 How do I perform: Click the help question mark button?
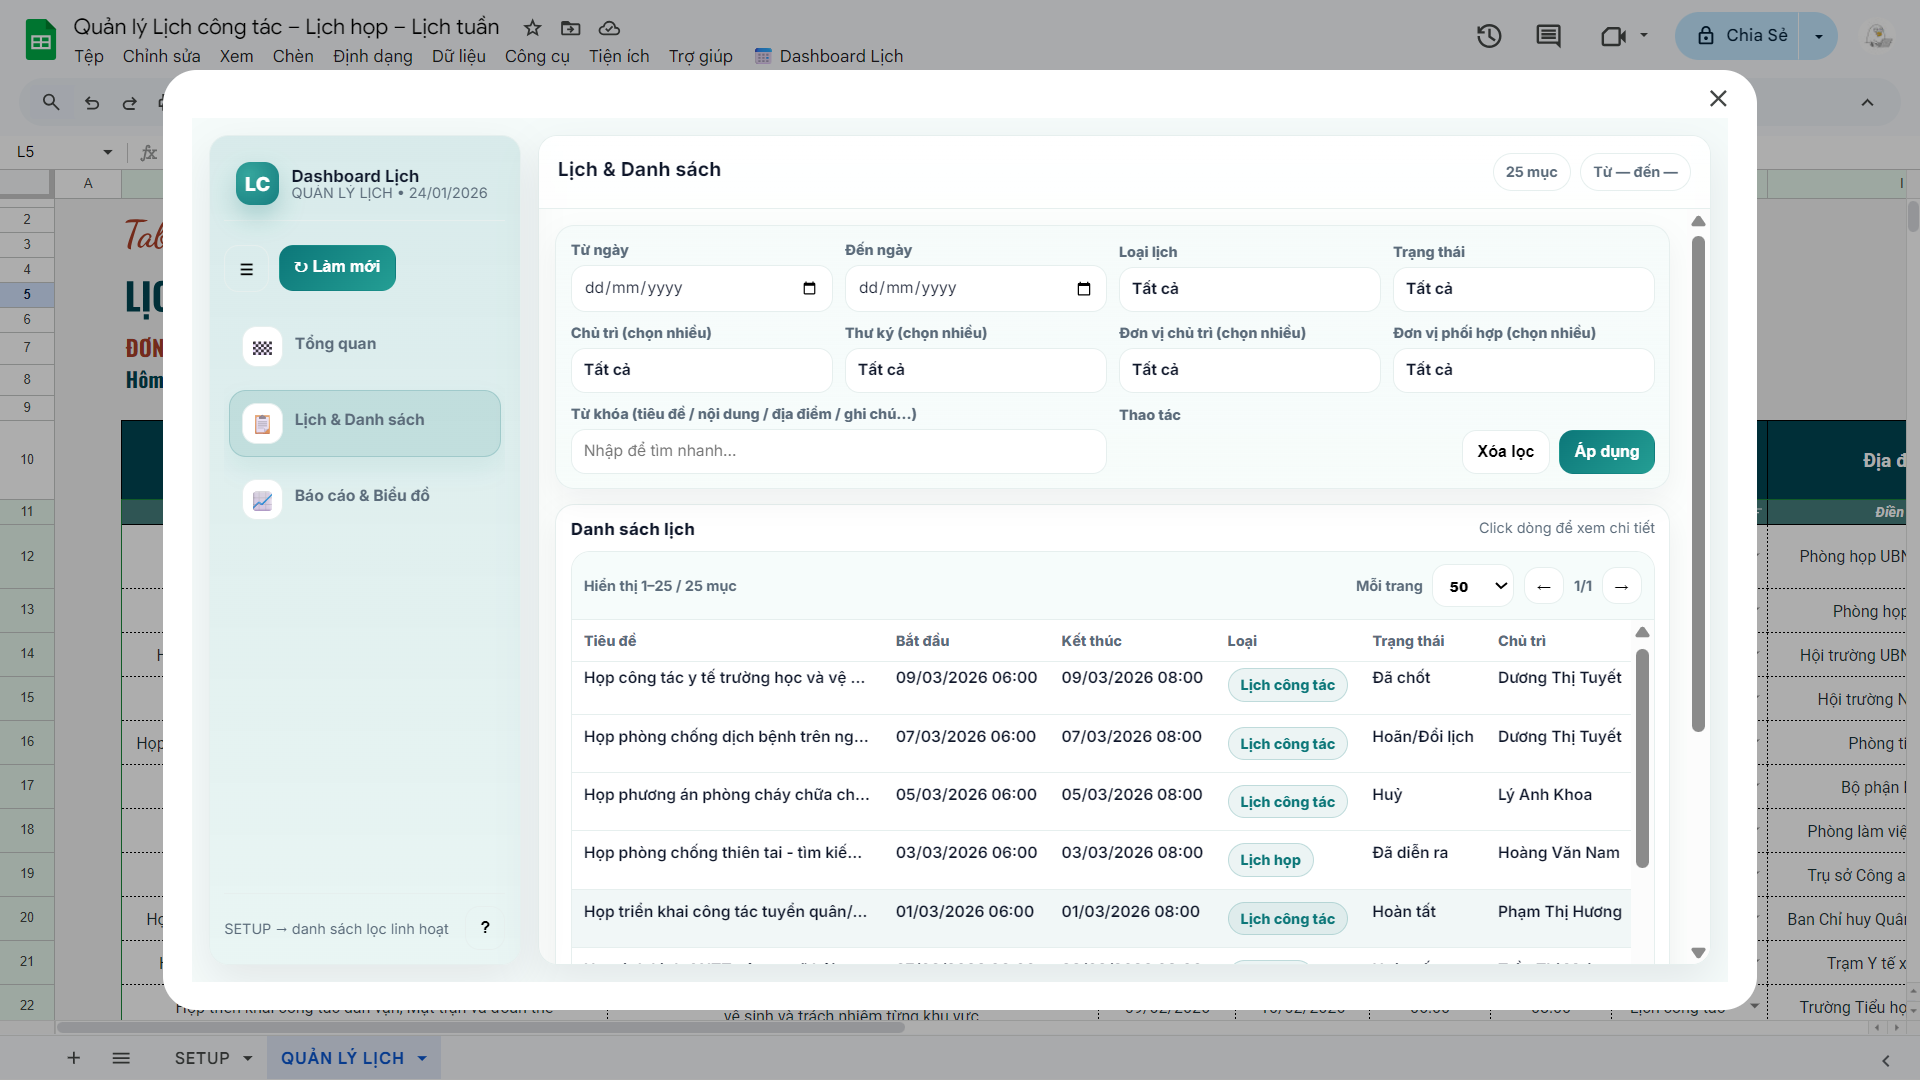485,928
